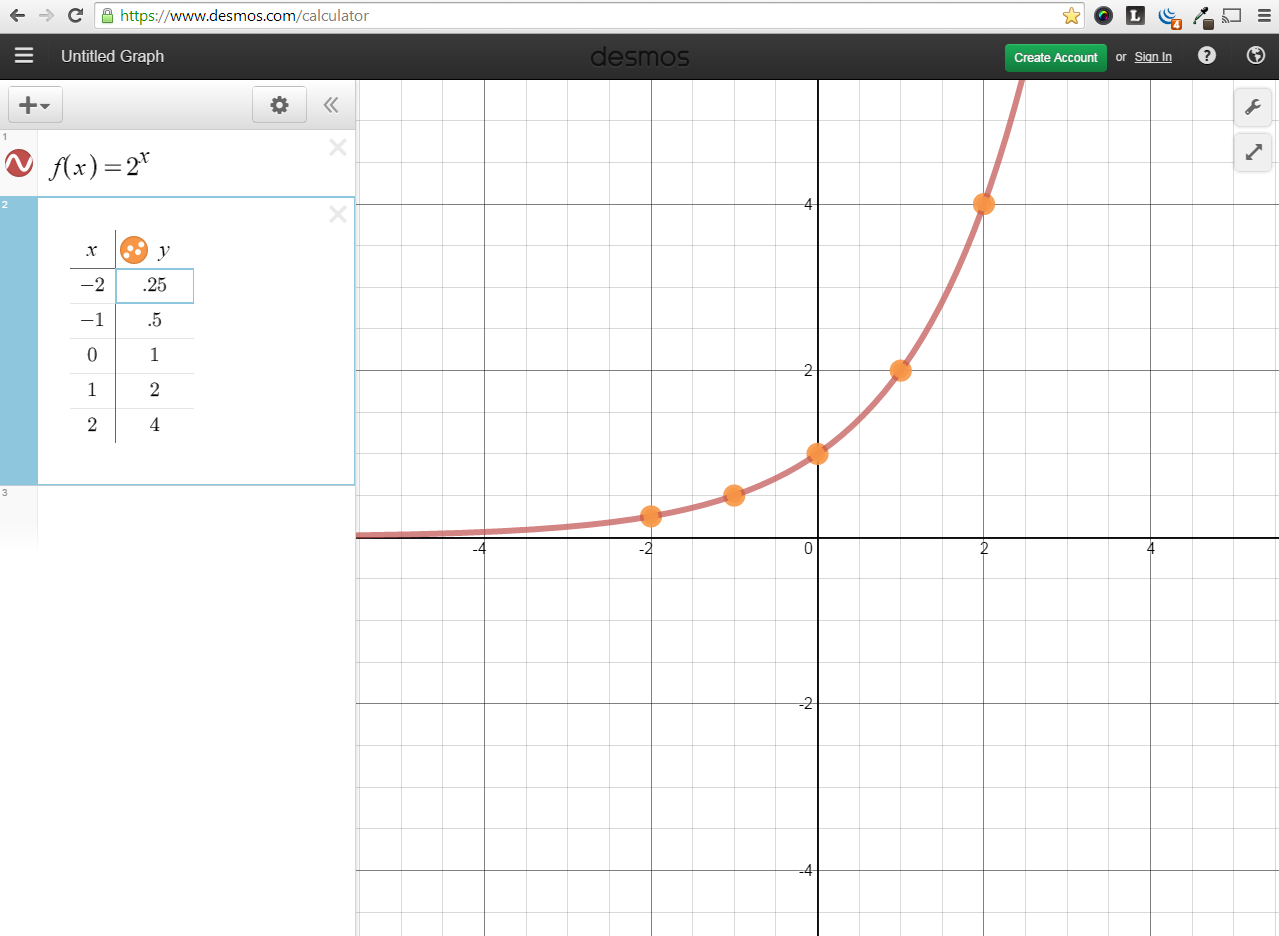Open the language globe menu
Viewport: 1279px width, 936px height.
[x=1256, y=56]
